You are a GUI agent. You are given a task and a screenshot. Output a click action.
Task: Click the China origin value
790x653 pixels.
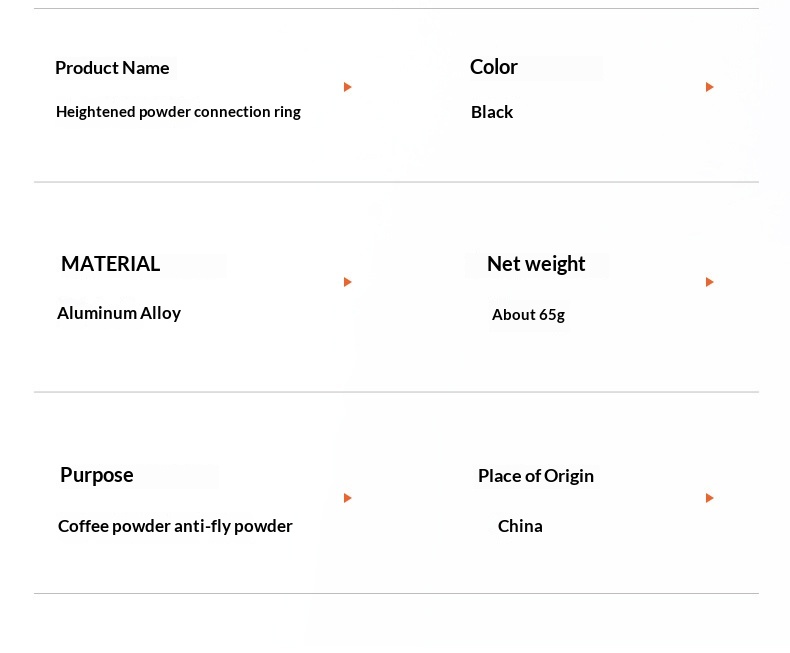coord(520,526)
